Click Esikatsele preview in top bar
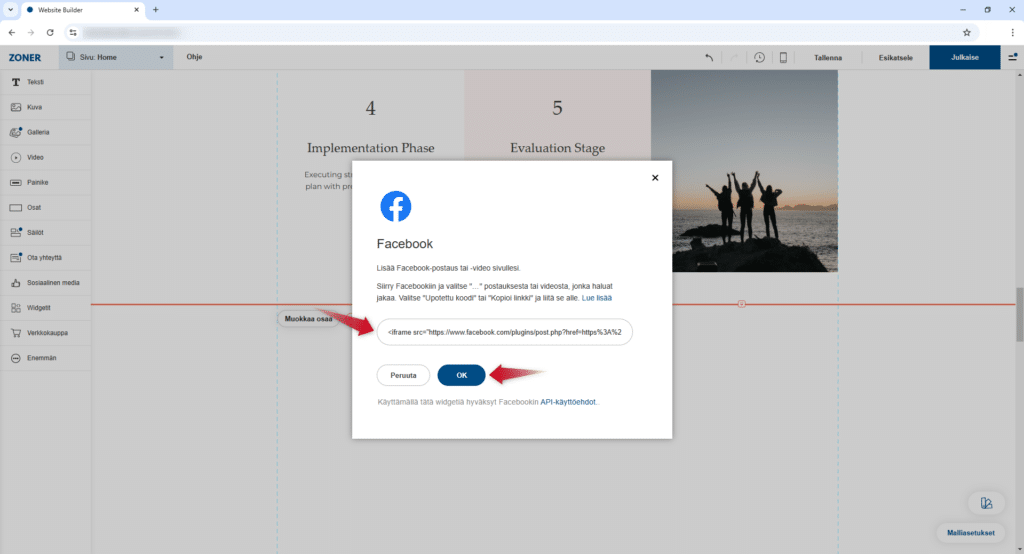The image size is (1024, 554). click(x=897, y=58)
